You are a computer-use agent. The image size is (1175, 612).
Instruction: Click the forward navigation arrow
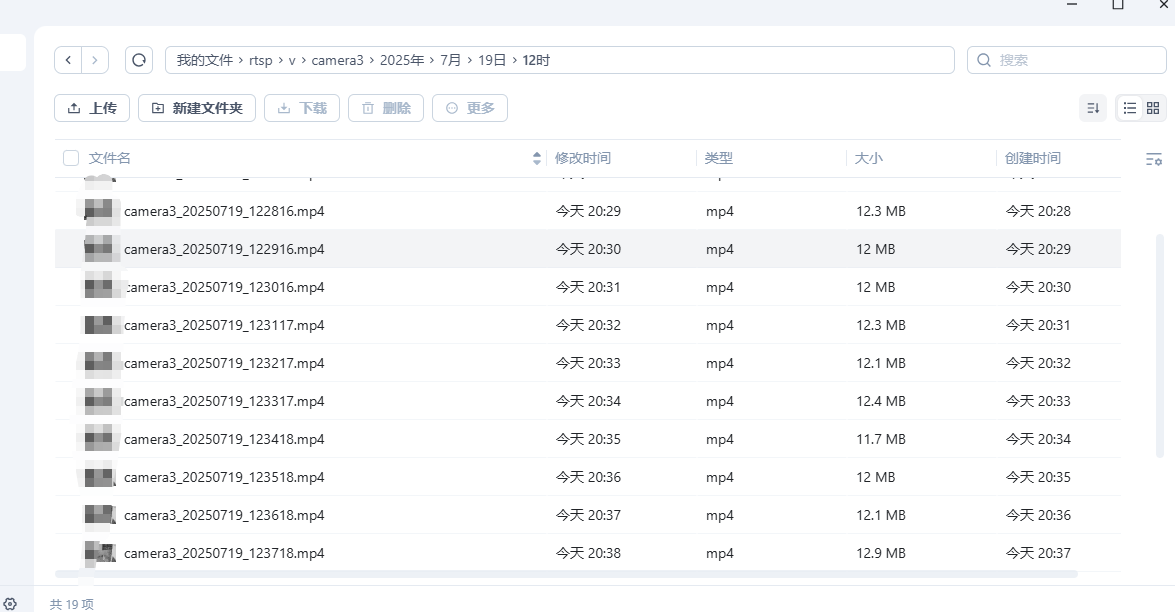coord(95,60)
